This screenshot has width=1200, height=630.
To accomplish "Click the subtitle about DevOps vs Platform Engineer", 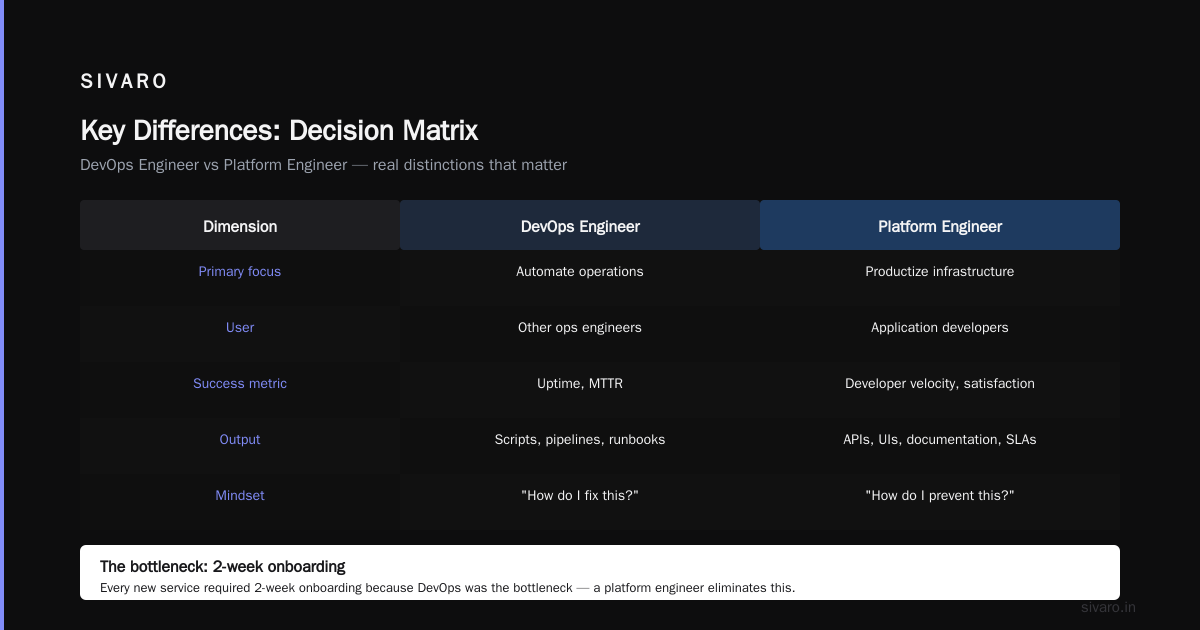I will click(323, 165).
